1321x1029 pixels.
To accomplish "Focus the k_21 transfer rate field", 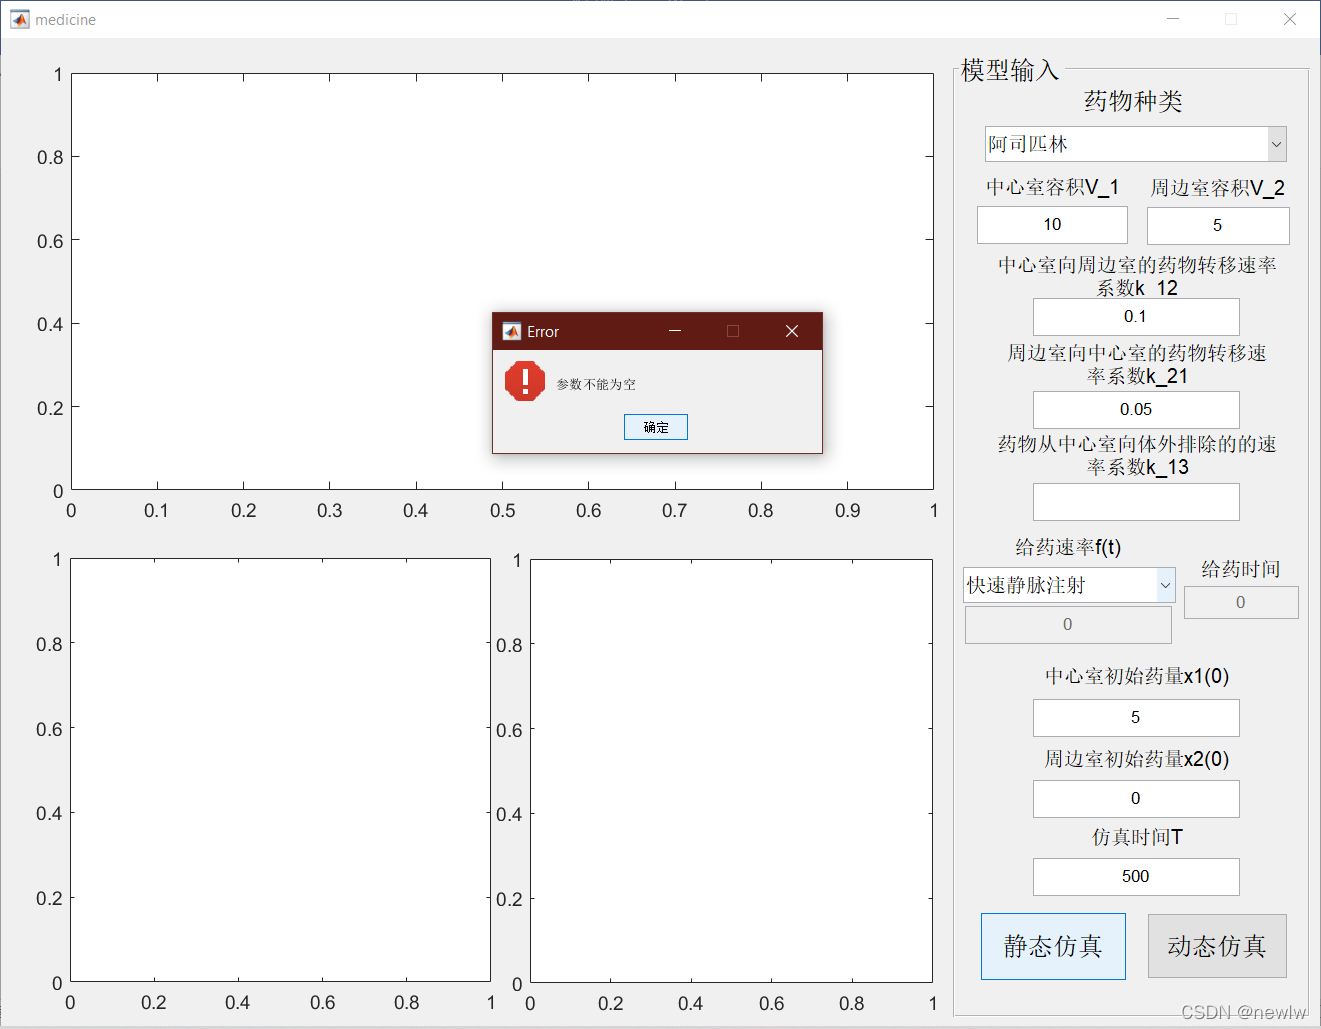I will pyautogui.click(x=1136, y=410).
